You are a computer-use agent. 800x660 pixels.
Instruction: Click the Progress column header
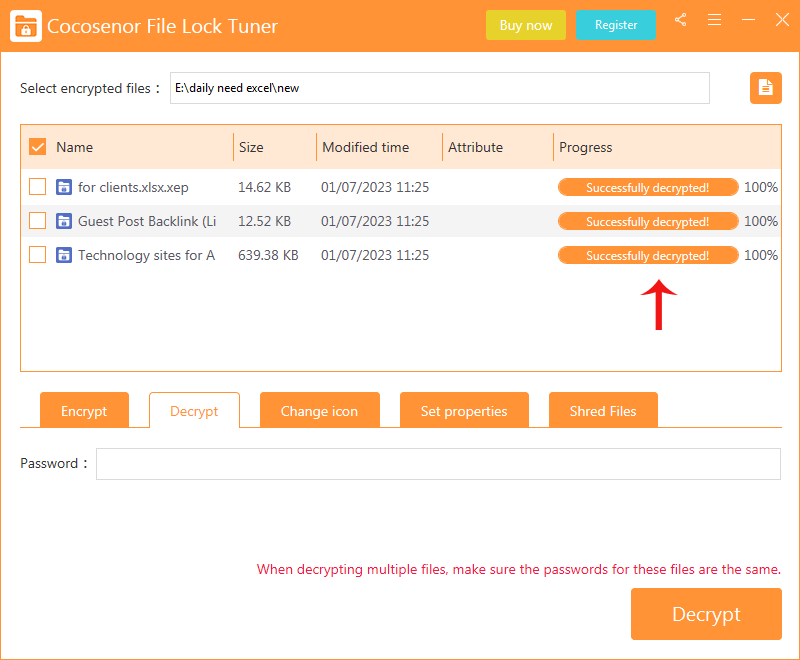tap(585, 147)
